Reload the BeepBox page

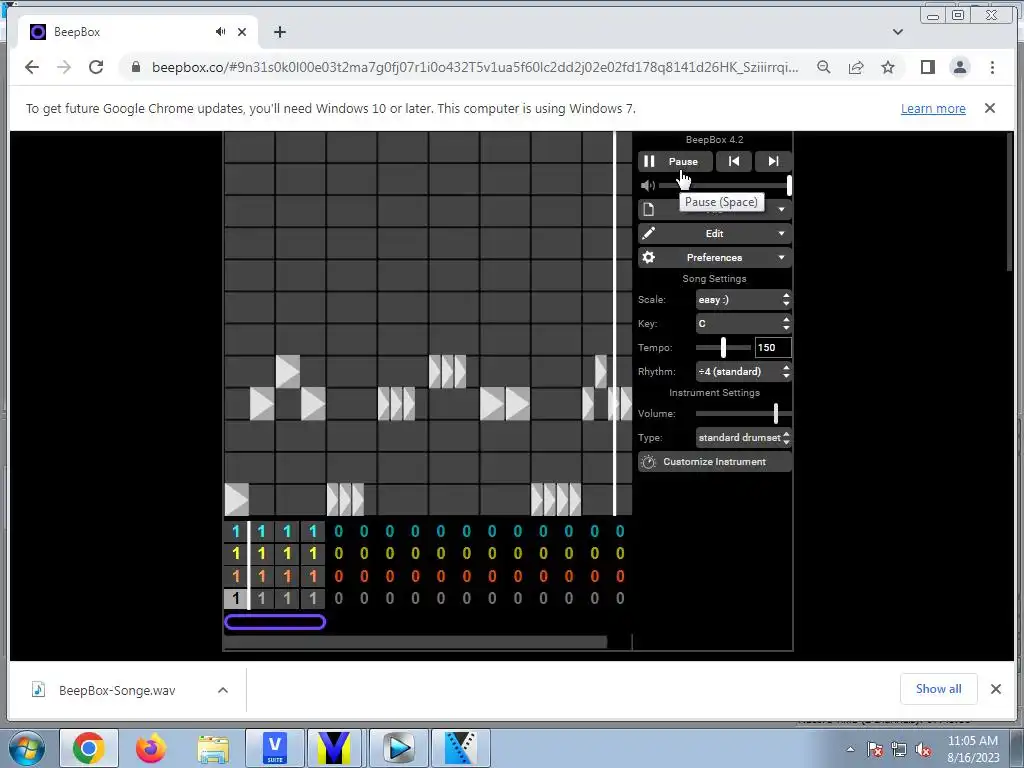(x=96, y=67)
